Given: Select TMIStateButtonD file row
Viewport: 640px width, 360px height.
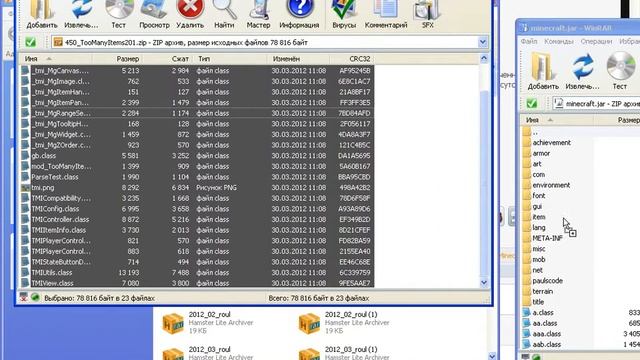Looking at the screenshot, I should (198, 262).
